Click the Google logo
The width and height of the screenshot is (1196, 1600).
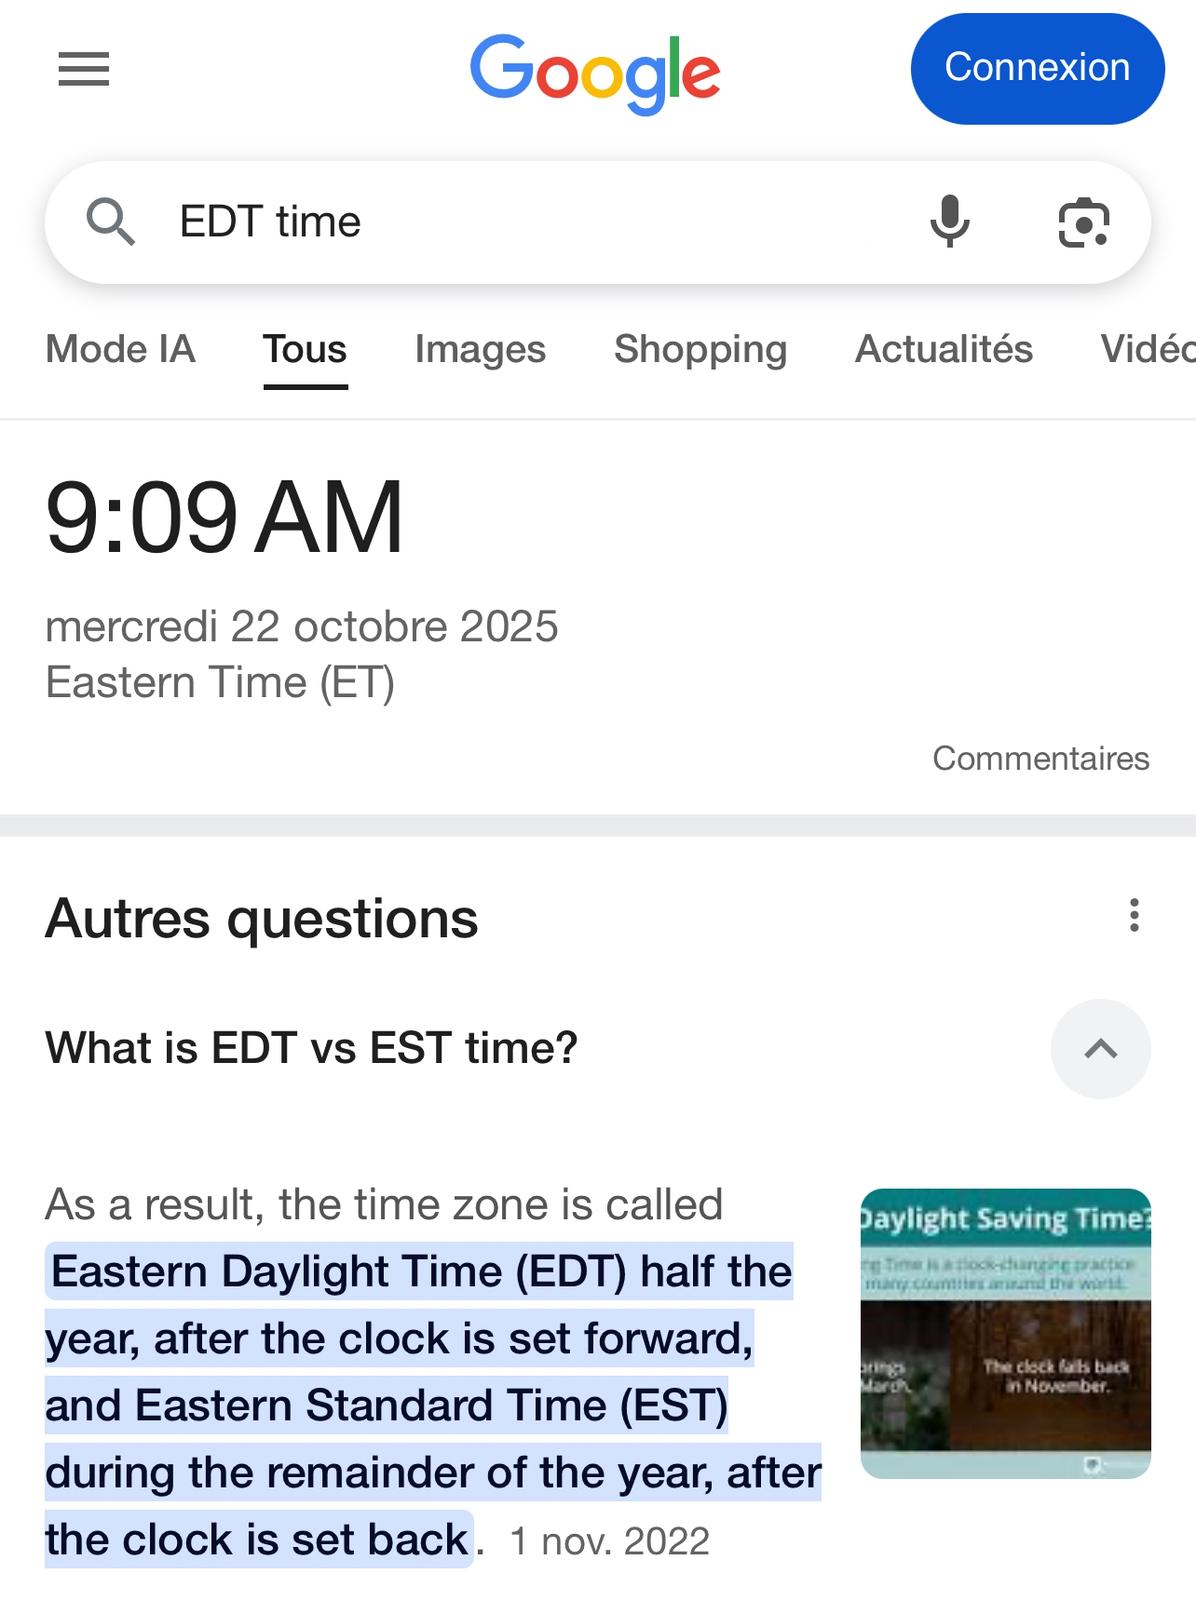(x=595, y=72)
